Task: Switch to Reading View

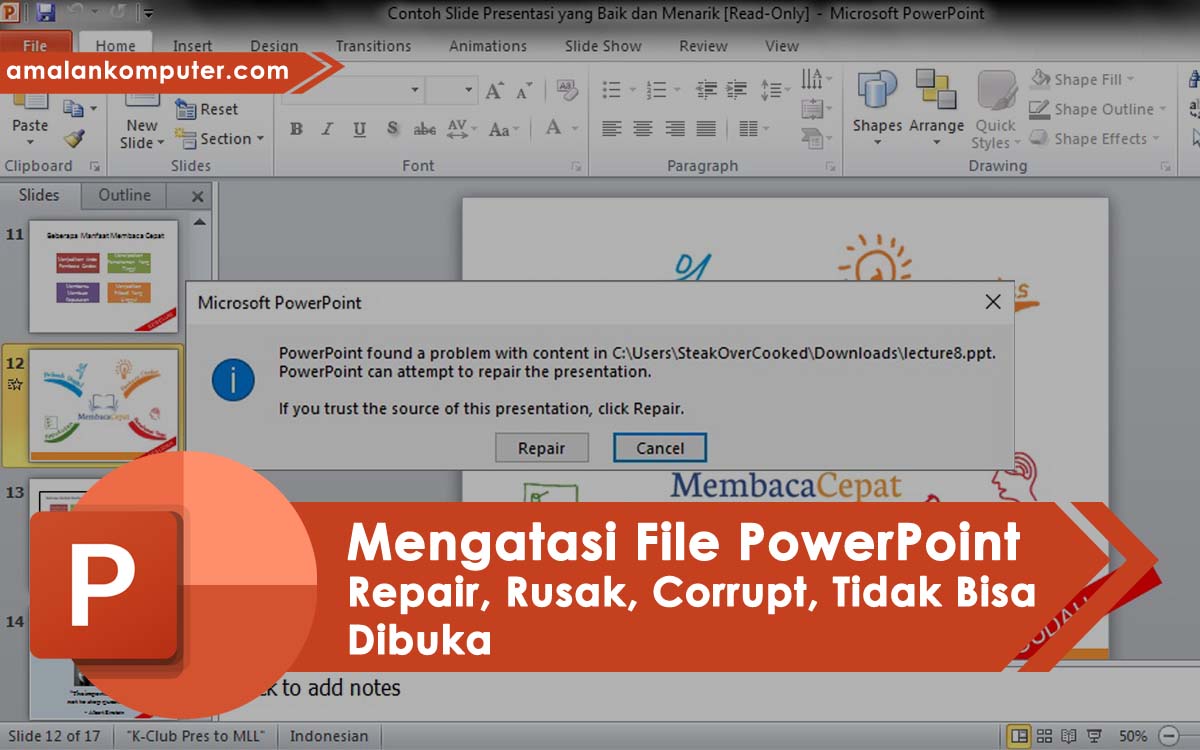Action: (x=1069, y=736)
